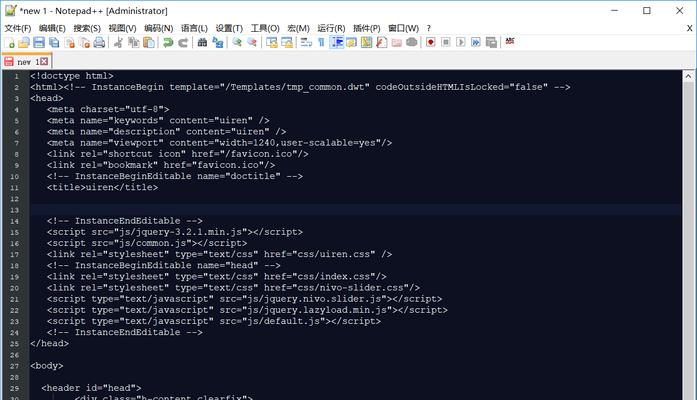The width and height of the screenshot is (697, 400).
Task: Run macro multiple times icon
Action: (x=476, y=43)
